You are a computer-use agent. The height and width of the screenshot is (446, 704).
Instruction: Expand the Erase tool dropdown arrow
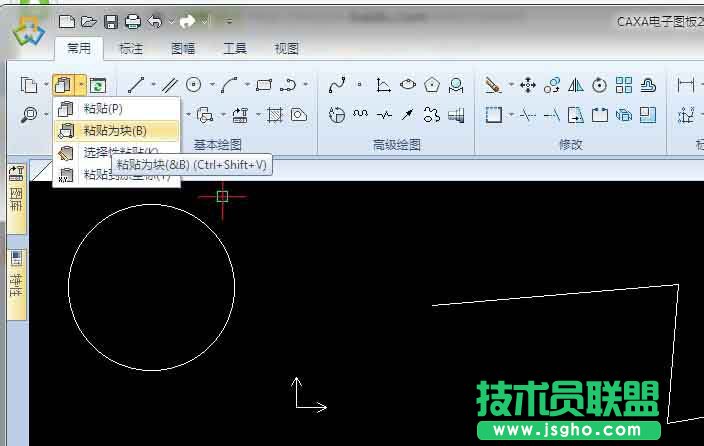[x=511, y=84]
